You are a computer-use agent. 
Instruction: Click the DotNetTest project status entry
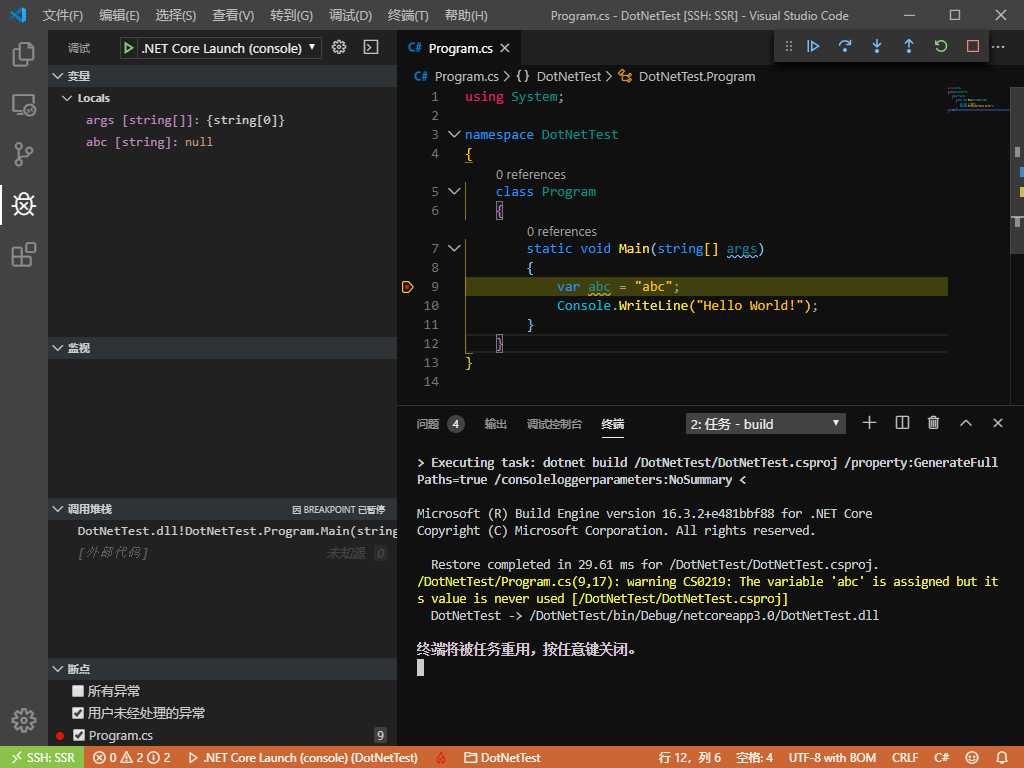coord(503,758)
